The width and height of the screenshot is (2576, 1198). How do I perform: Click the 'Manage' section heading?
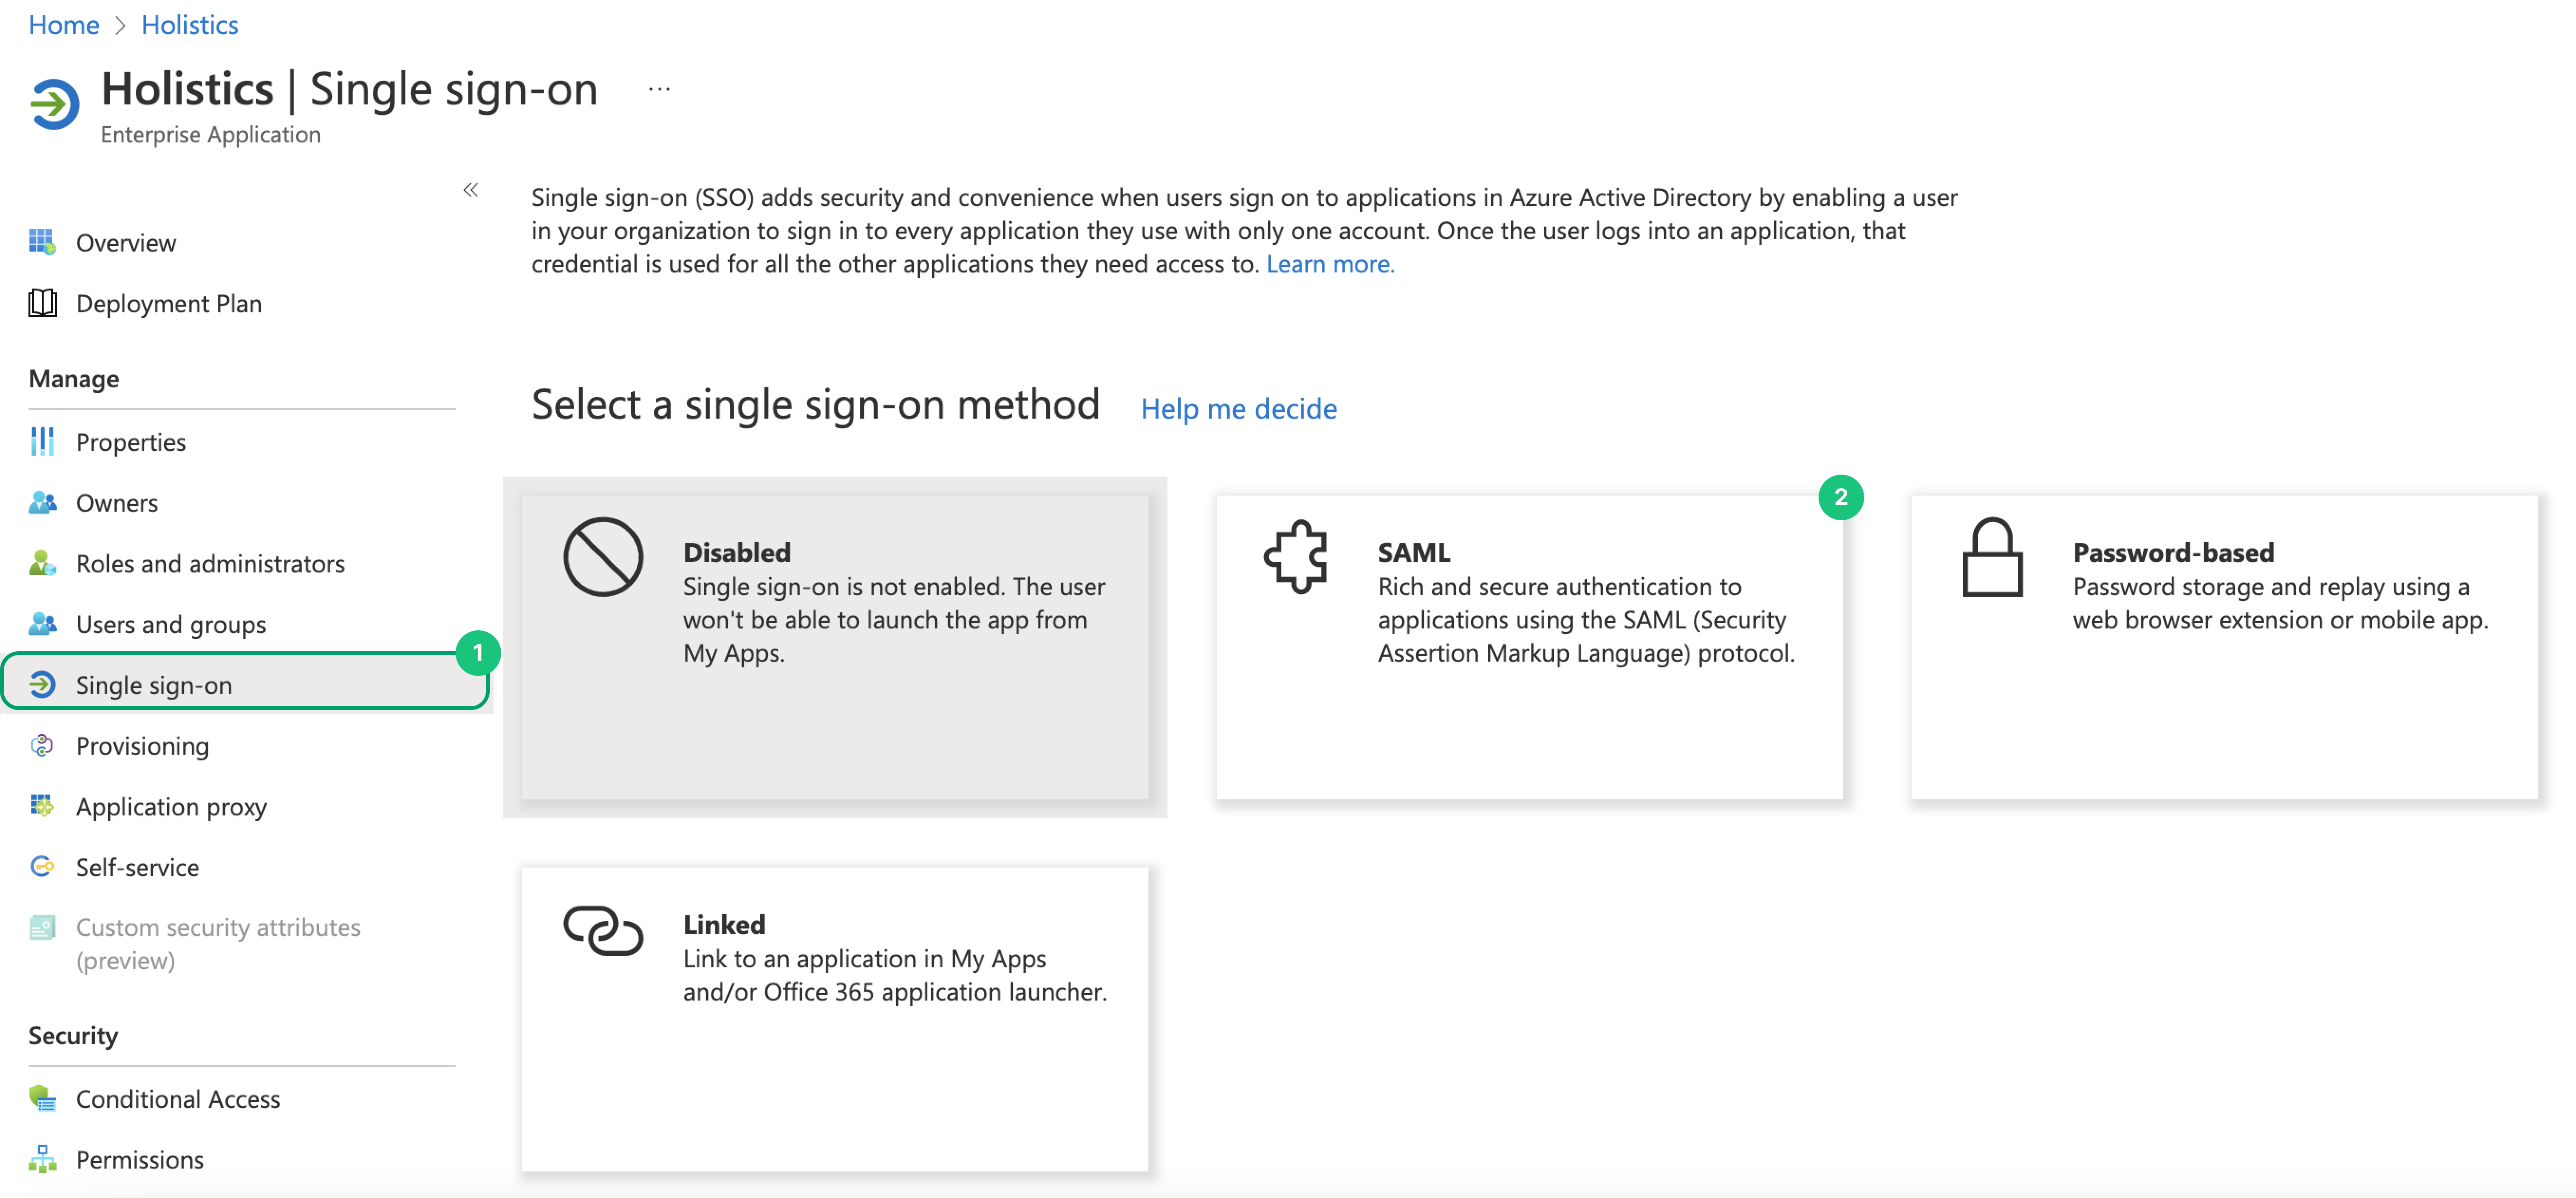(x=74, y=378)
